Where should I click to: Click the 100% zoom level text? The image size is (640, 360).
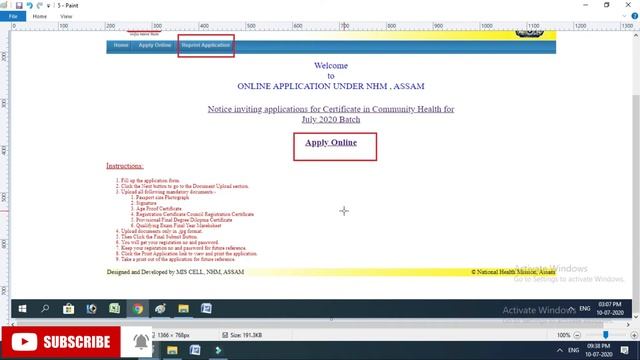pyautogui.click(x=564, y=335)
